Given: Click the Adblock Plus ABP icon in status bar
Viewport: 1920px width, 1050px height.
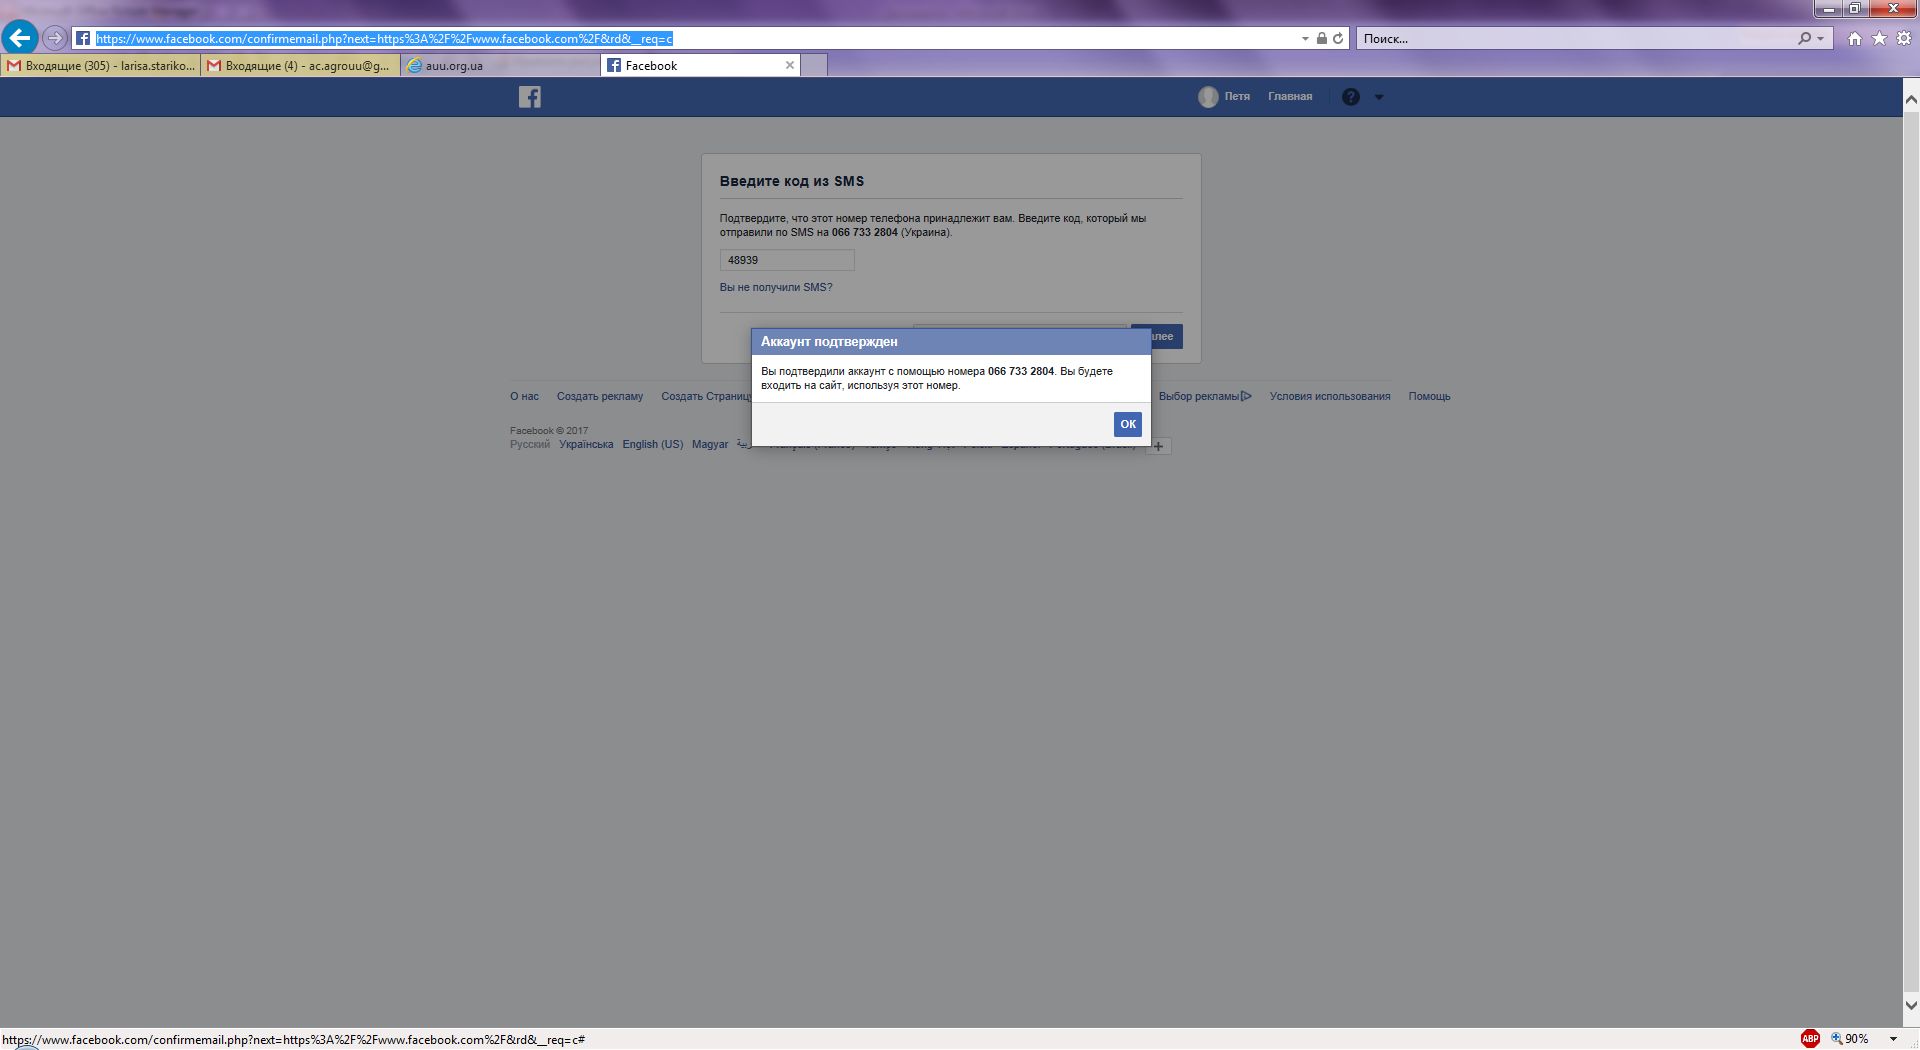Looking at the screenshot, I should click(x=1810, y=1039).
